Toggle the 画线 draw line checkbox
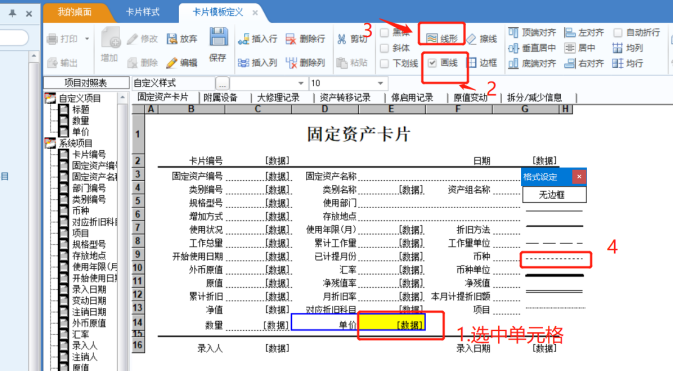 (432, 63)
